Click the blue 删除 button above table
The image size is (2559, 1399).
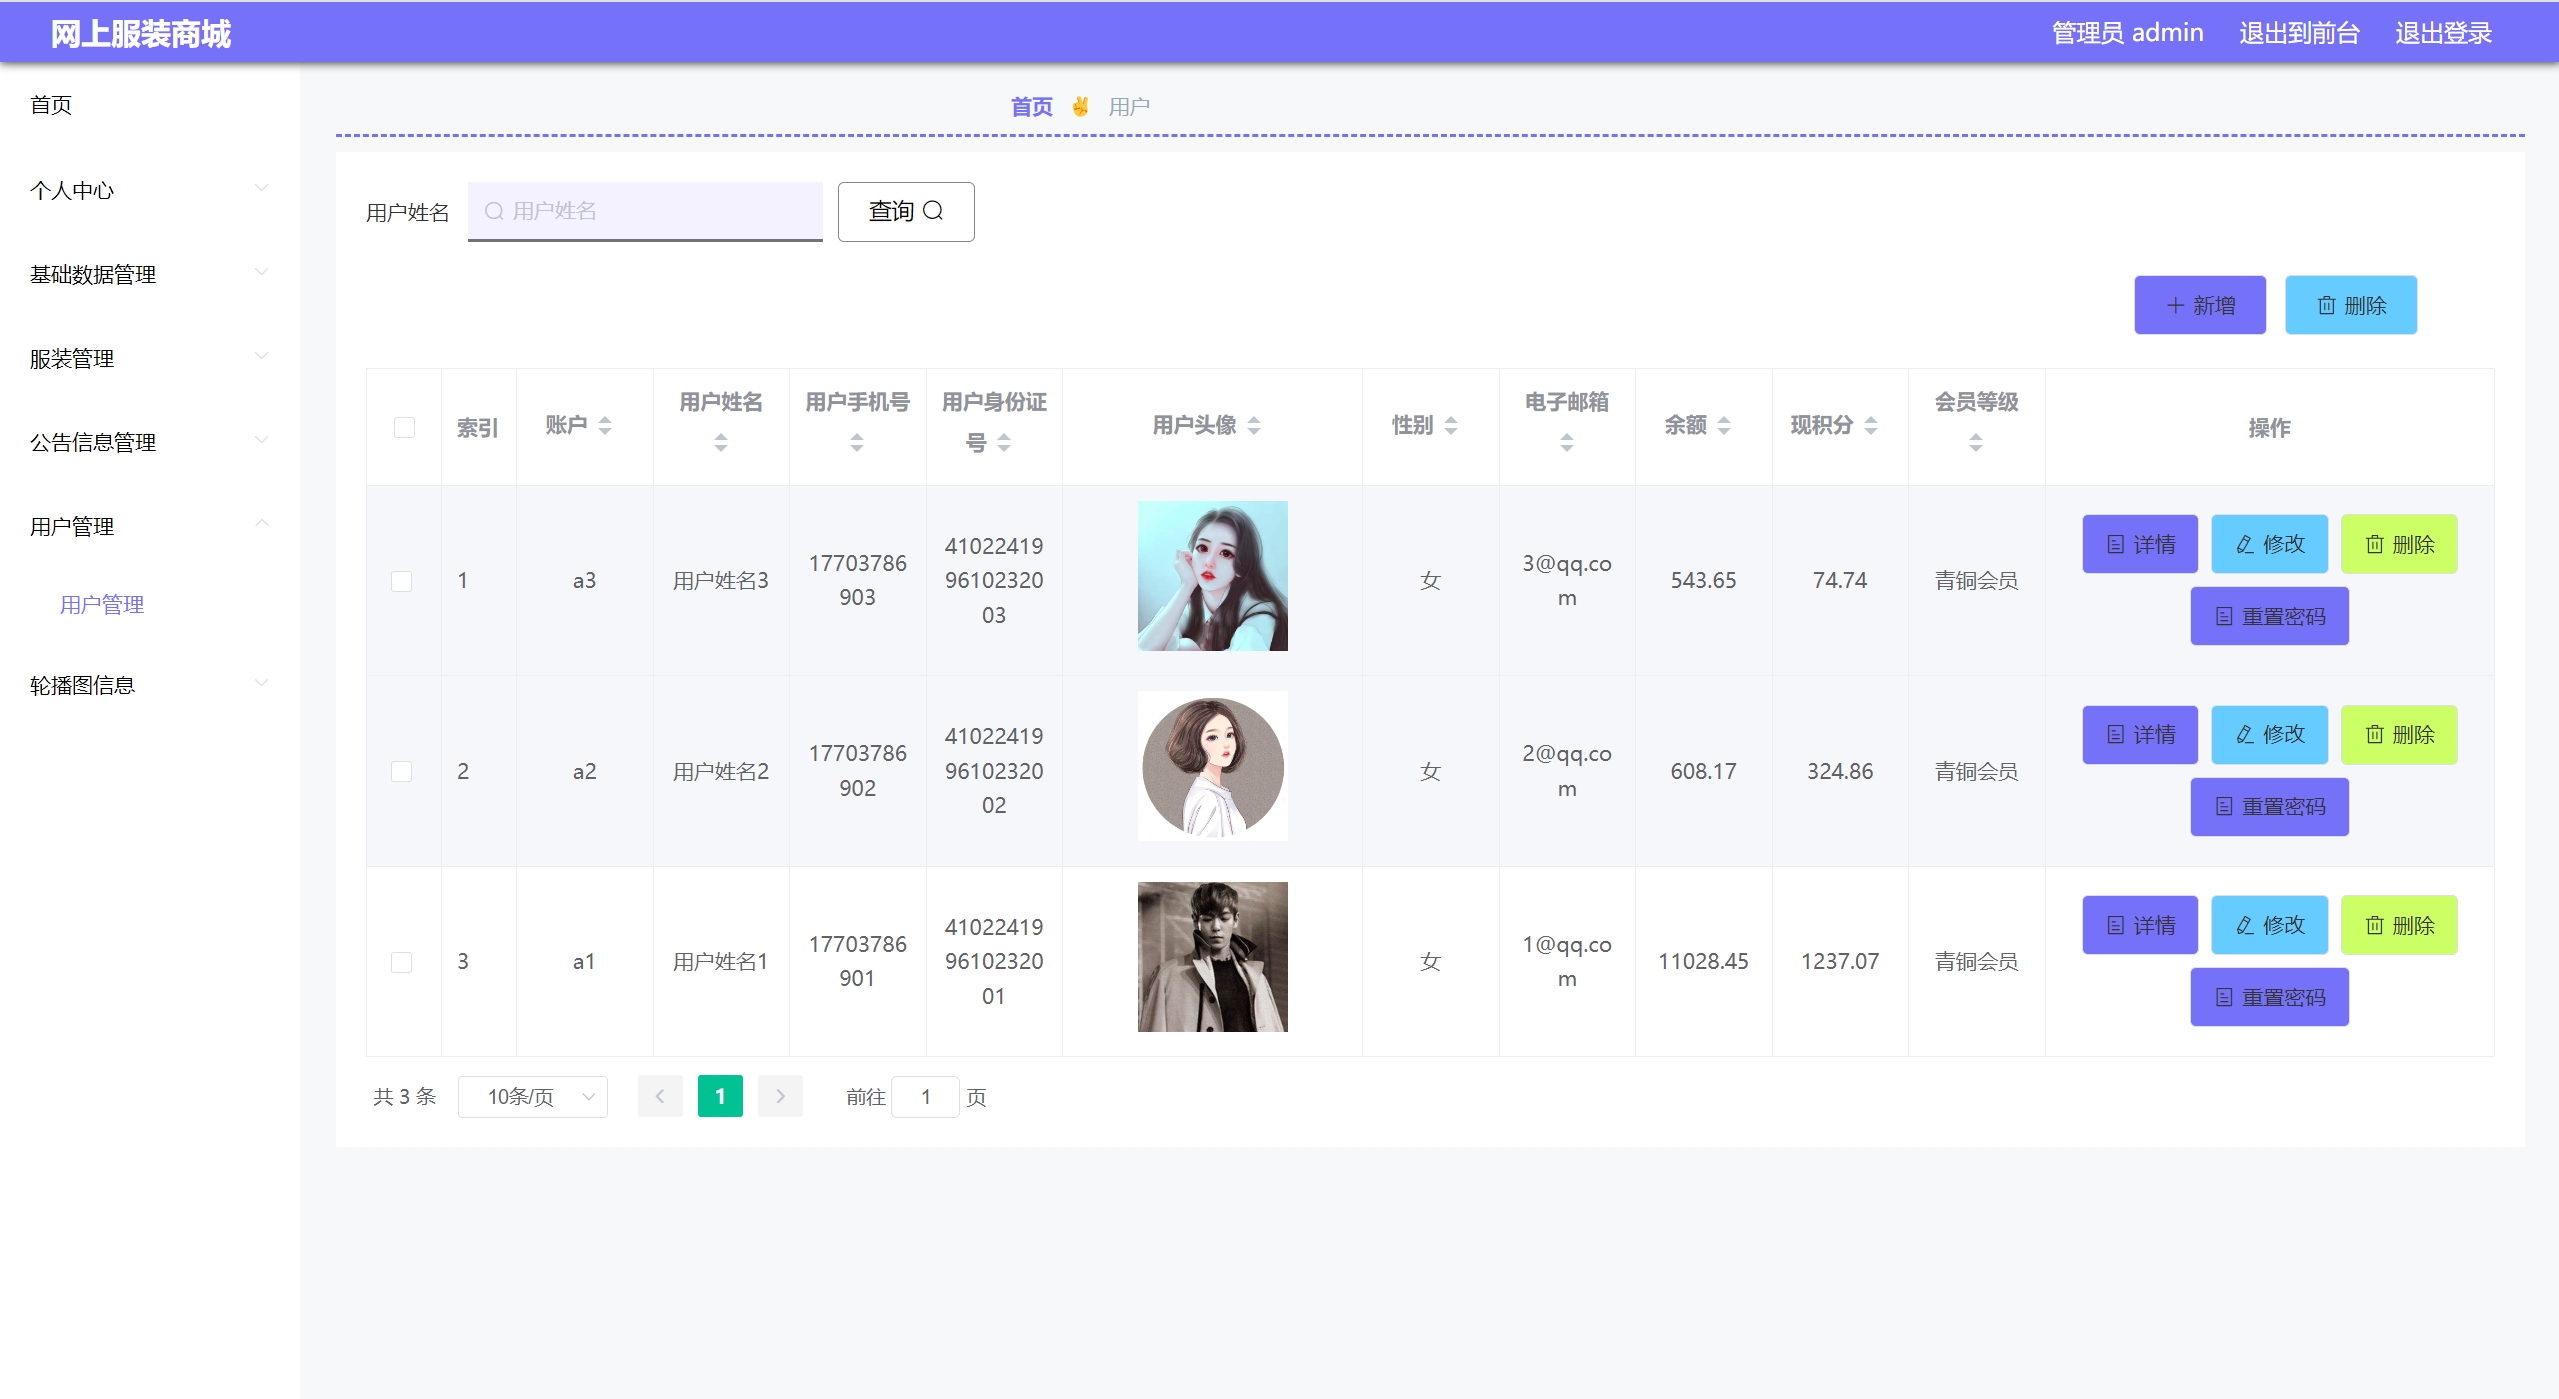[2350, 305]
